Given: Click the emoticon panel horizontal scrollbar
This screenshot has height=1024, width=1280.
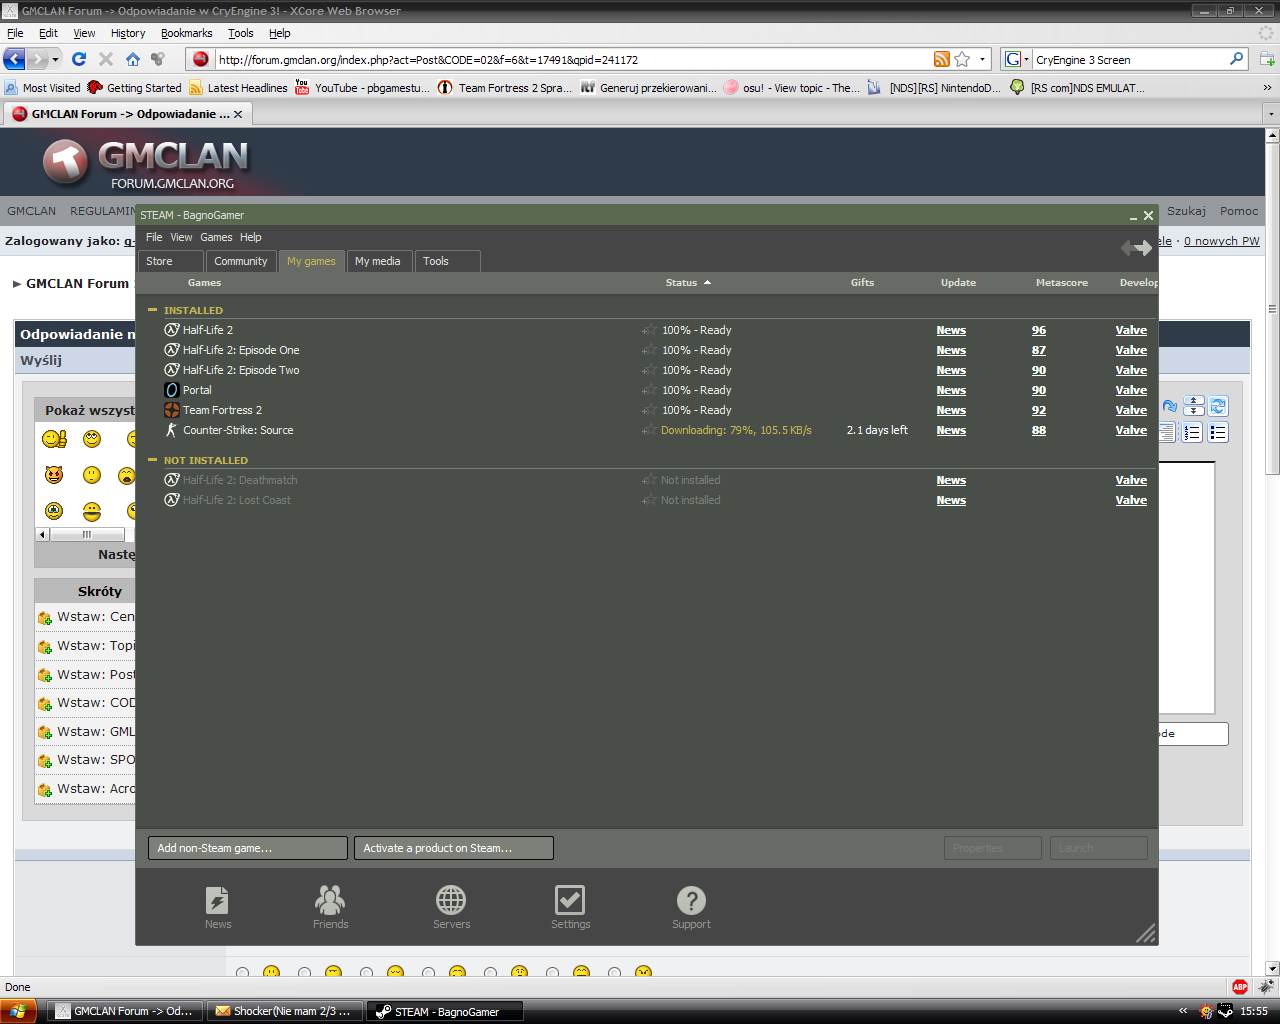Looking at the screenshot, I should click(x=86, y=534).
